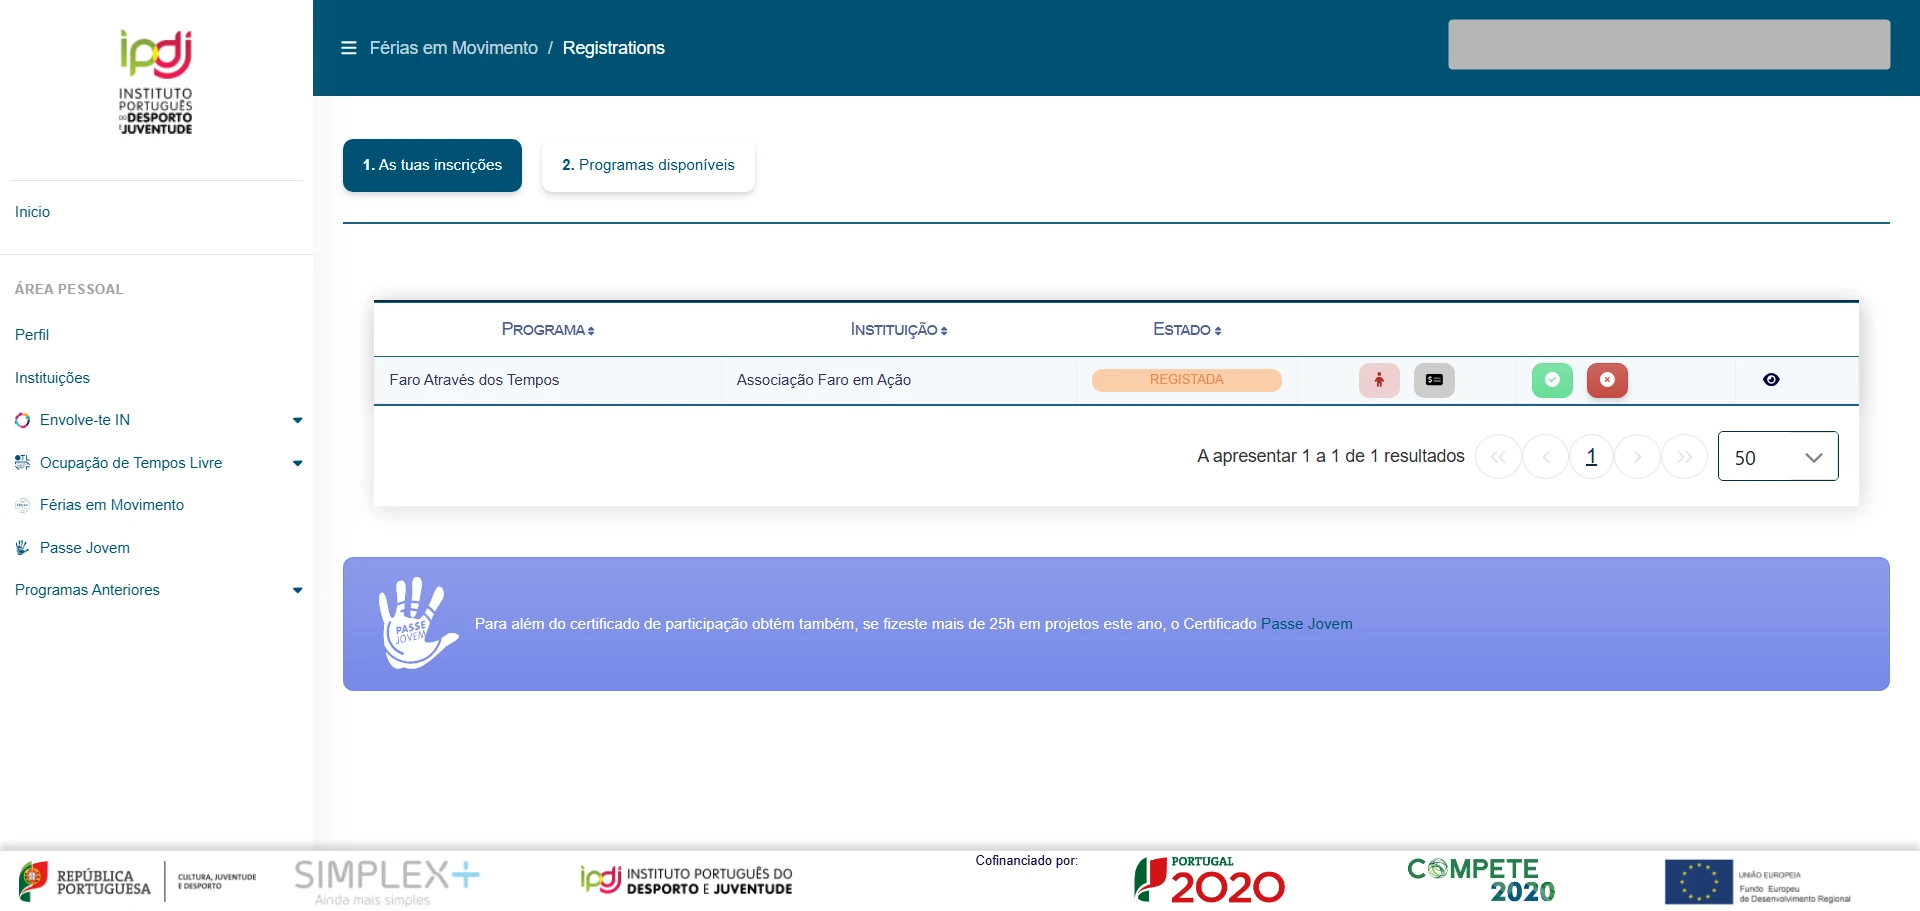Expand the Envolve-te IN submenu arrow

[x=297, y=420]
